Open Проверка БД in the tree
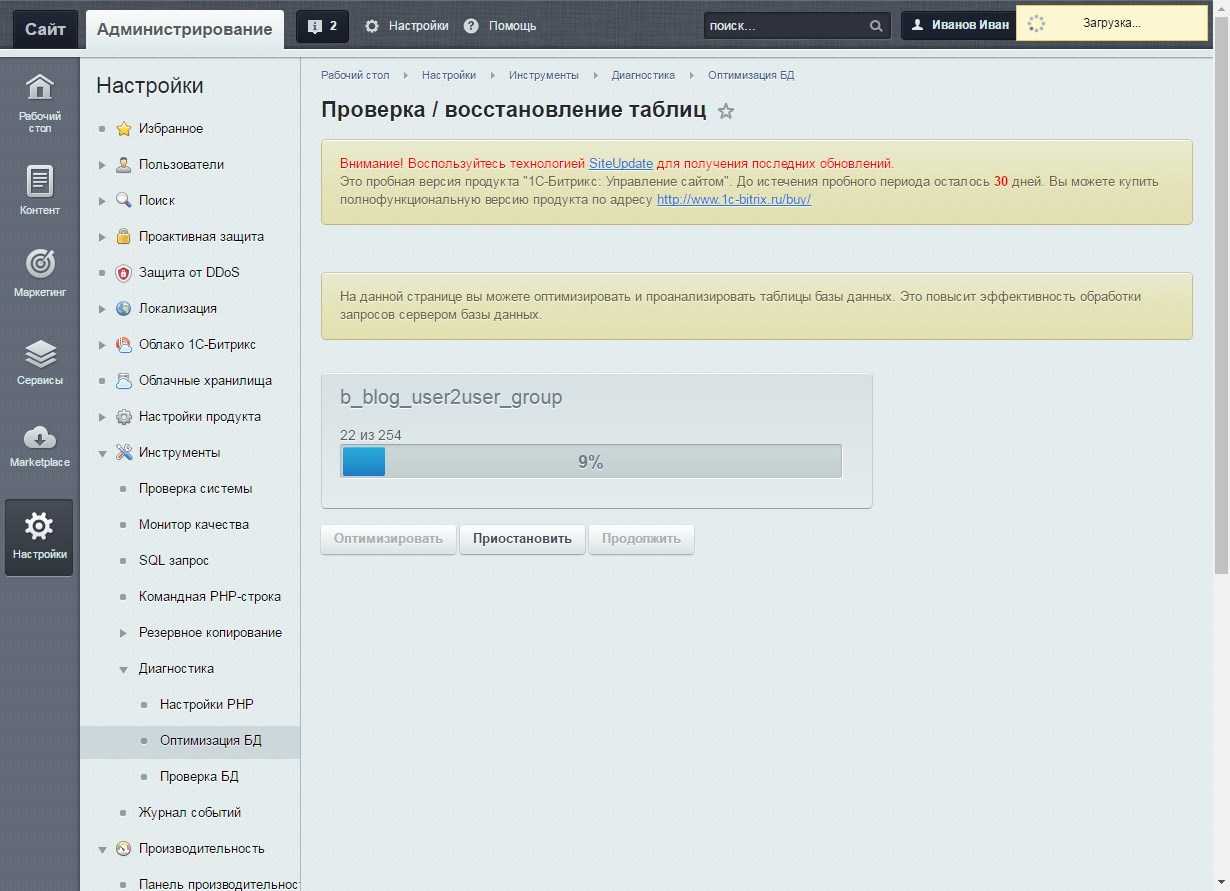The height and width of the screenshot is (891, 1230). (x=199, y=777)
